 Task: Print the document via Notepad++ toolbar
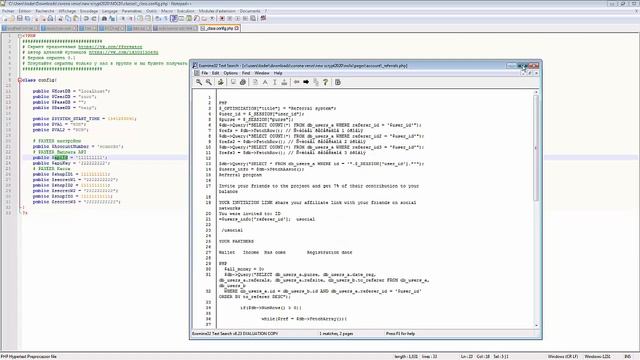pyautogui.click(x=50, y=18)
